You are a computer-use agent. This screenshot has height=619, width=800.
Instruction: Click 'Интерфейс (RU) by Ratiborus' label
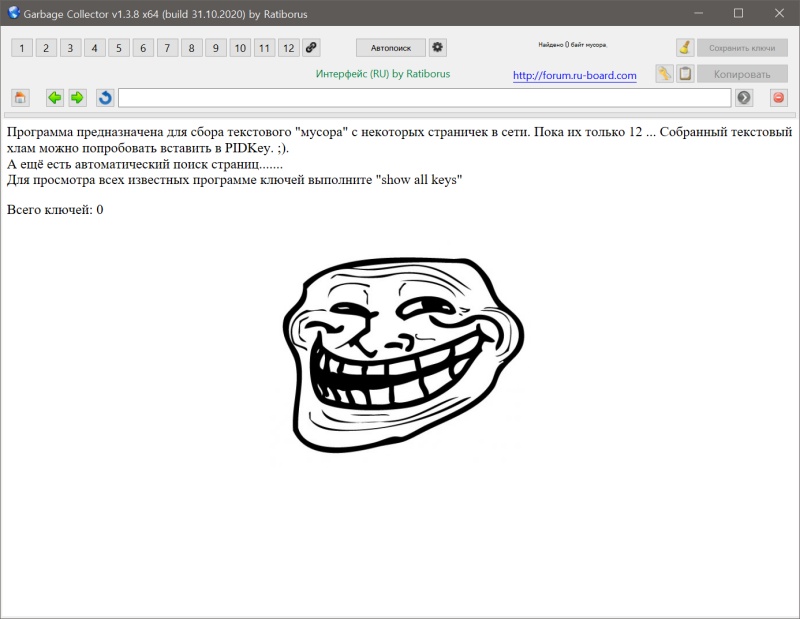[x=383, y=74]
